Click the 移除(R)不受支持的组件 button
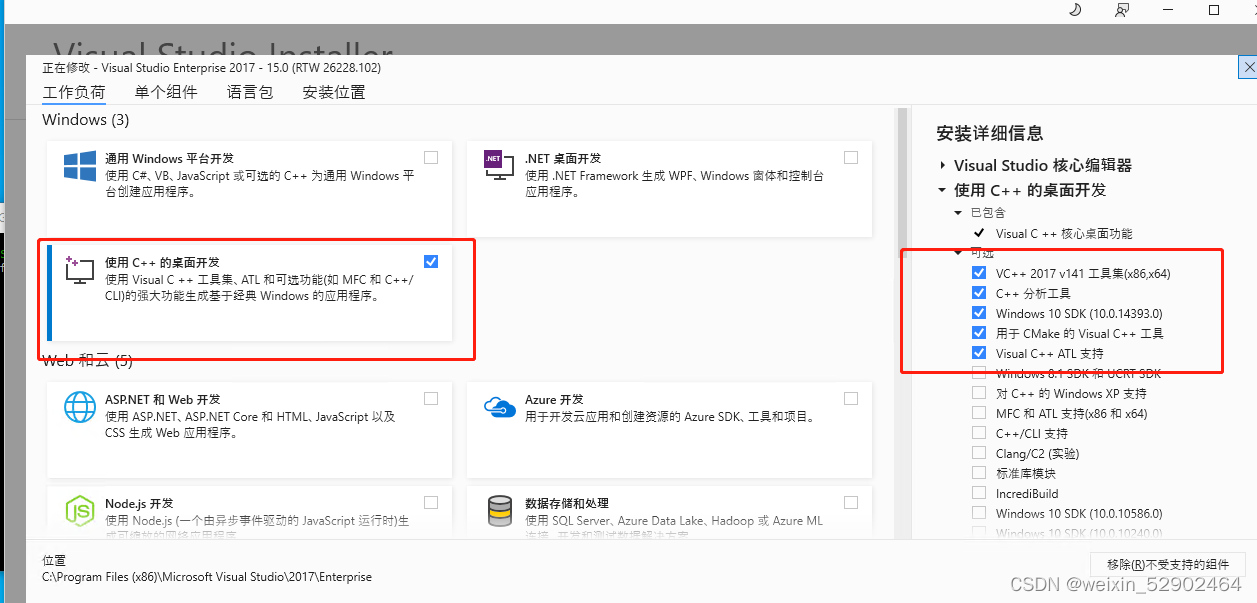1257x603 pixels. (x=1167, y=564)
